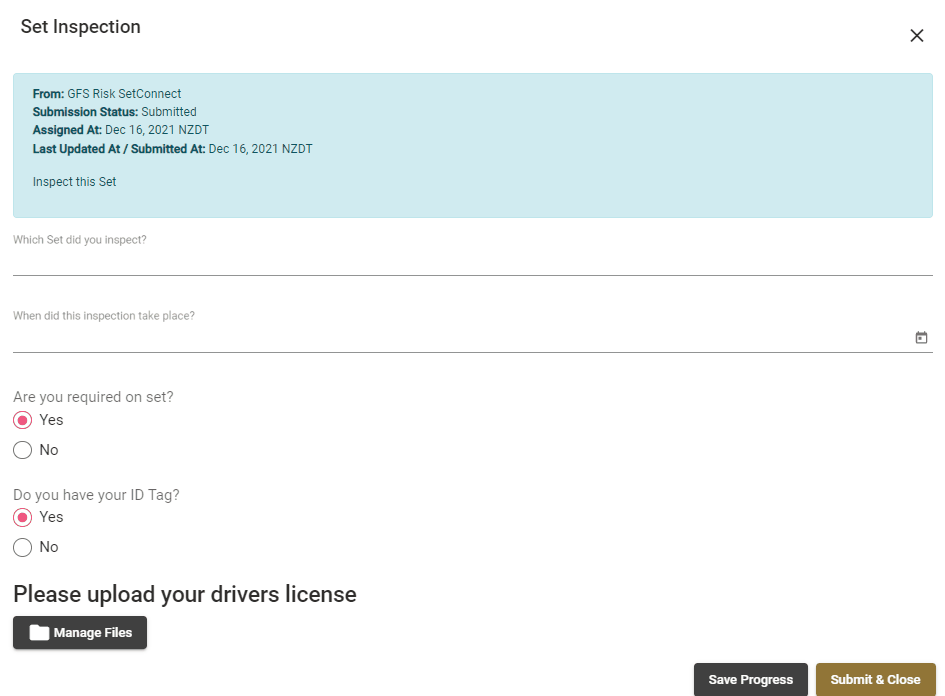Save Progress on the inspection form
The image size is (945, 696).
[750, 679]
